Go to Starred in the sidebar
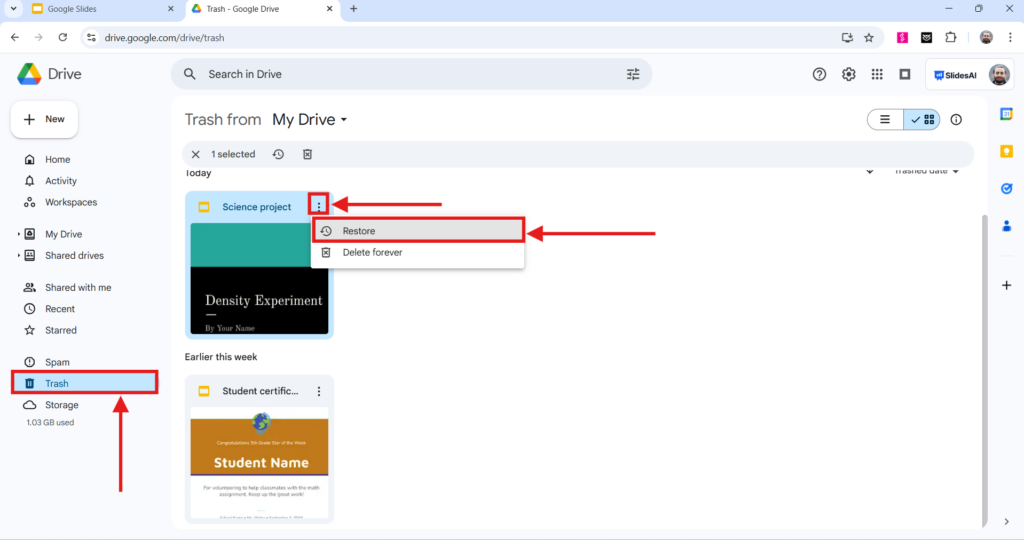Viewport: 1024px width, 540px height. (60, 330)
